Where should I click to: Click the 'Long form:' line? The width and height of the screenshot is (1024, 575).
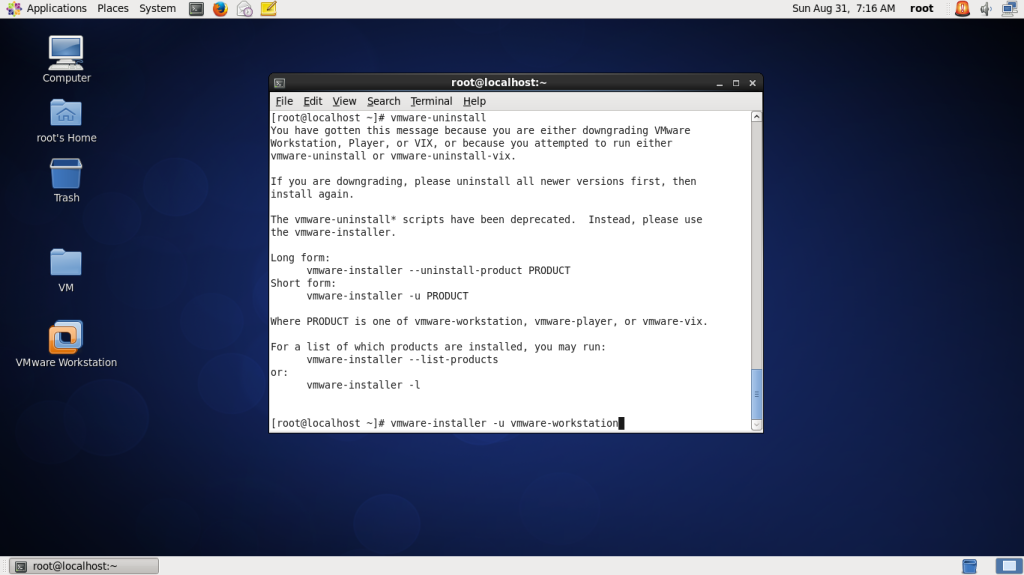click(x=300, y=257)
